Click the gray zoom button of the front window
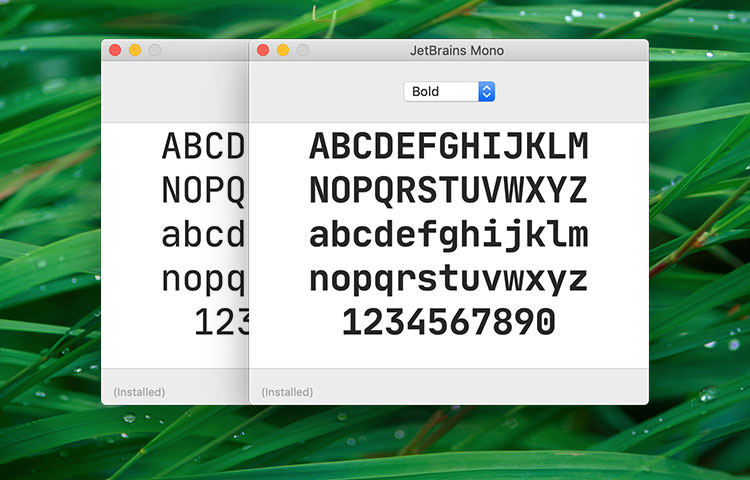This screenshot has width=750, height=480. (303, 50)
